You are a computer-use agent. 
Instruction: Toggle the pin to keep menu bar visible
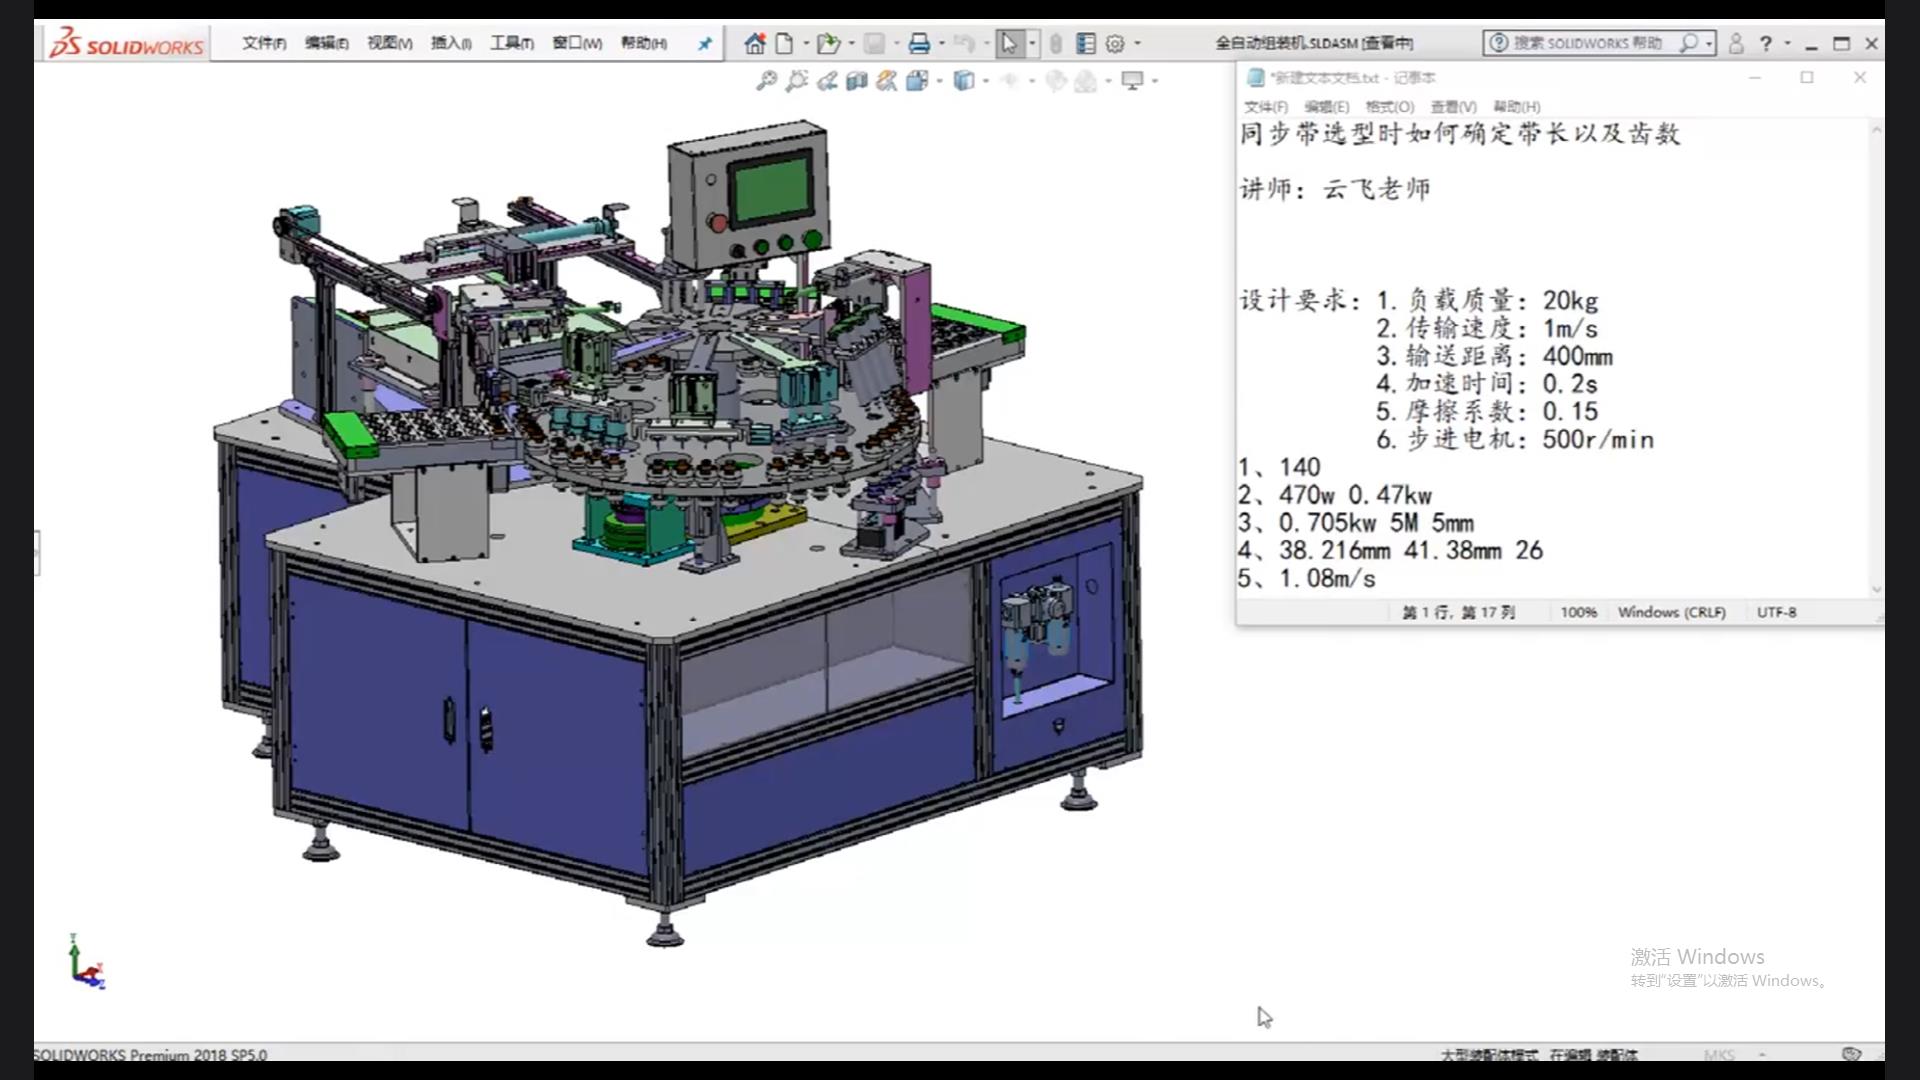pyautogui.click(x=705, y=43)
